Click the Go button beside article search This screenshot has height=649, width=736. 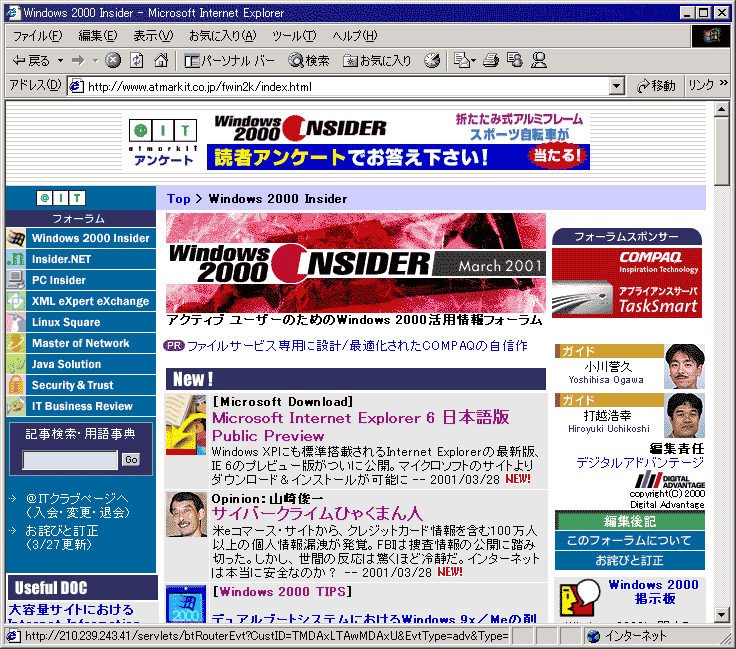pyautogui.click(x=131, y=459)
